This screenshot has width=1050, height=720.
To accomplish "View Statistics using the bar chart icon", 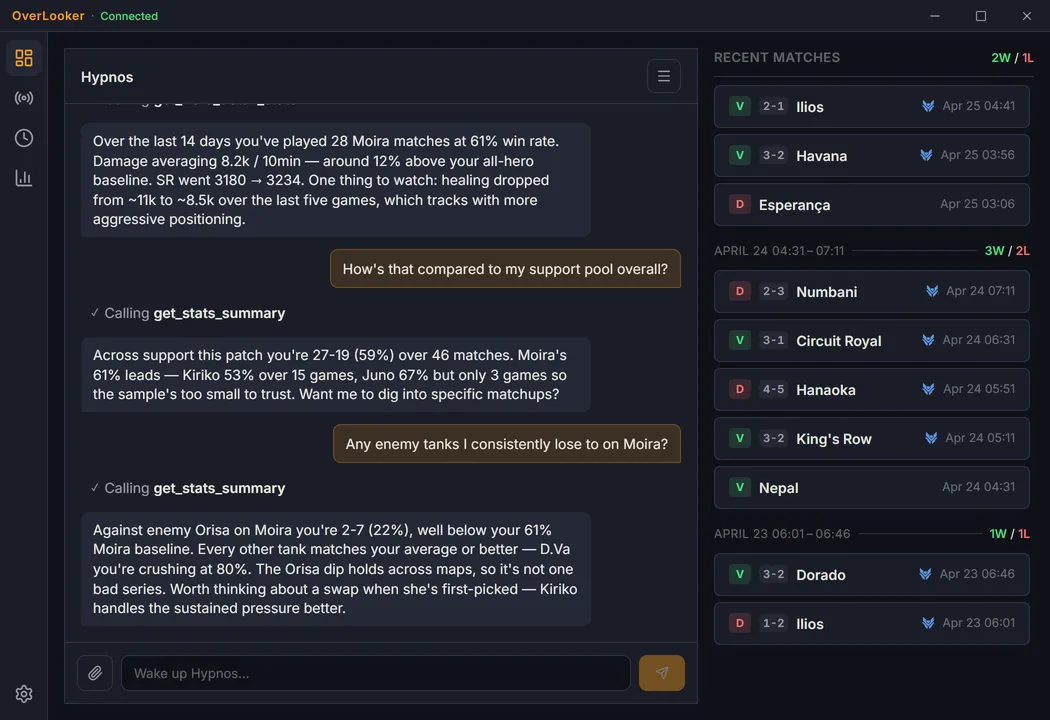I will point(24,177).
